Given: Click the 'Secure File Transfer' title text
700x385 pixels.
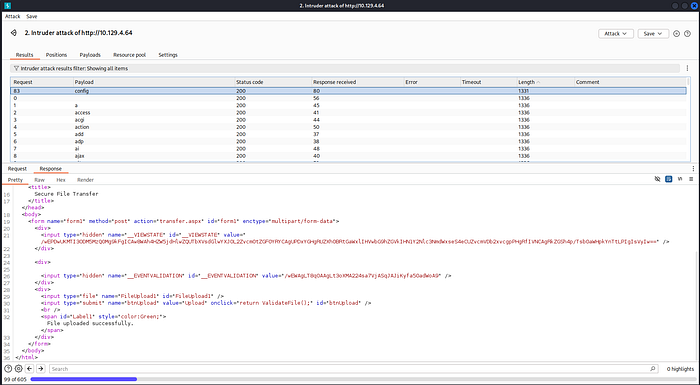Looking at the screenshot, I should click(x=66, y=194).
